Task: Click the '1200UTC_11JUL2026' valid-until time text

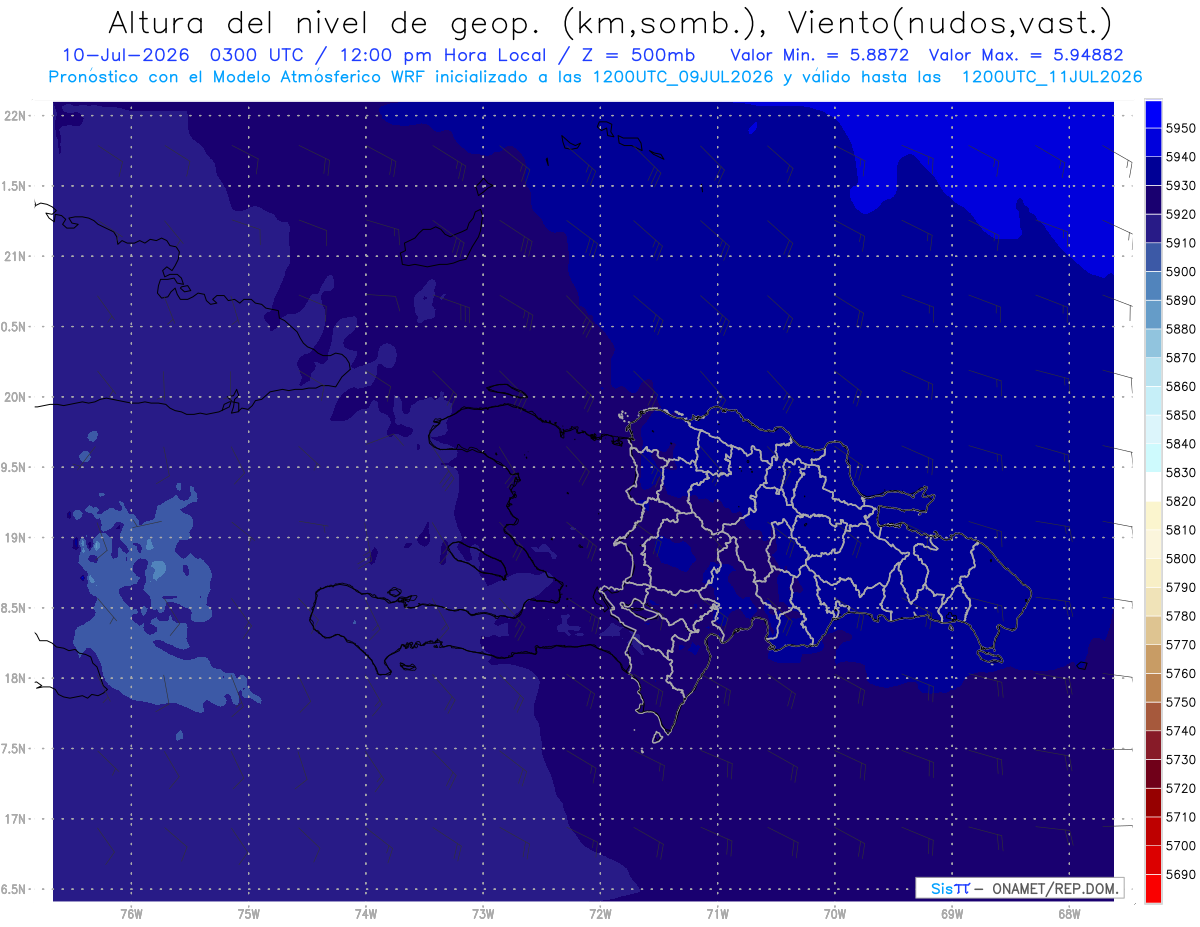Action: [x=1052, y=77]
